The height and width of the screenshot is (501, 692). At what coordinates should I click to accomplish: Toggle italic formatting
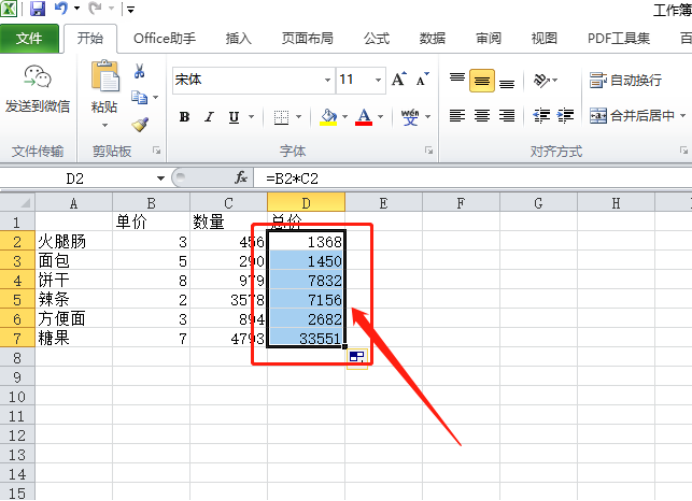[209, 117]
